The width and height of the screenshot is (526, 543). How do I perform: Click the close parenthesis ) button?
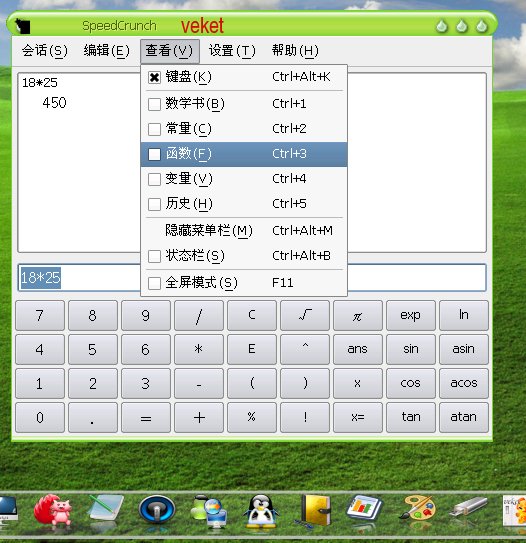(305, 383)
